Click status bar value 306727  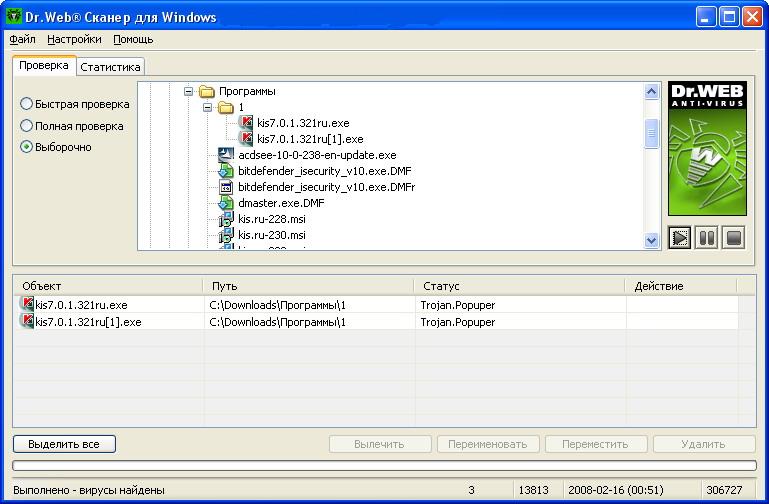[x=724, y=490]
